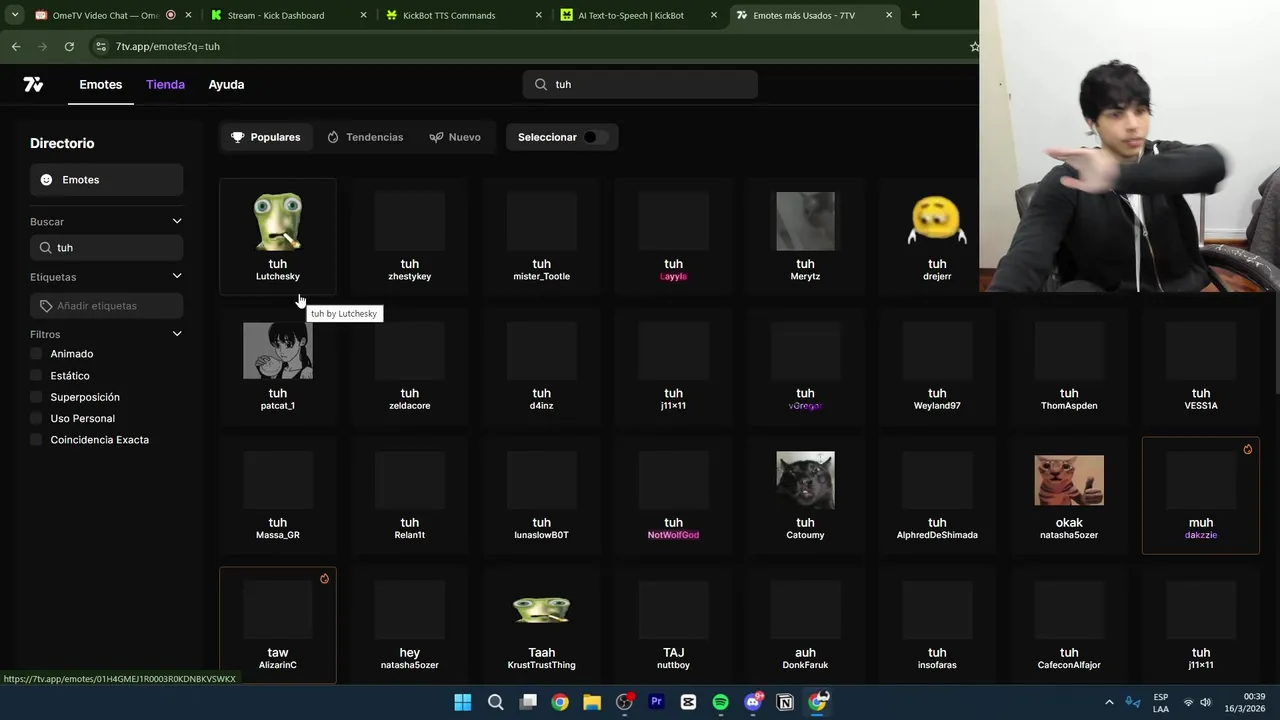Open Task View on the taskbar
The height and width of the screenshot is (720, 1280).
tap(528, 702)
